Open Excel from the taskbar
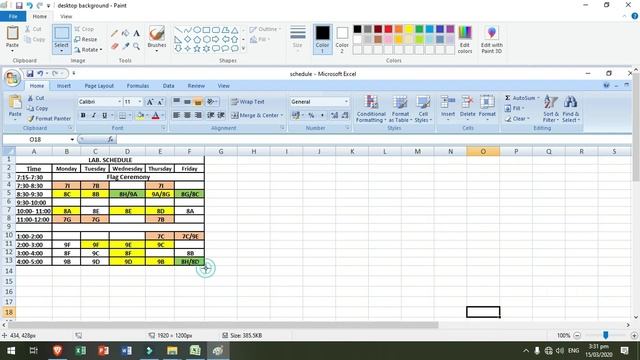 coord(80,351)
